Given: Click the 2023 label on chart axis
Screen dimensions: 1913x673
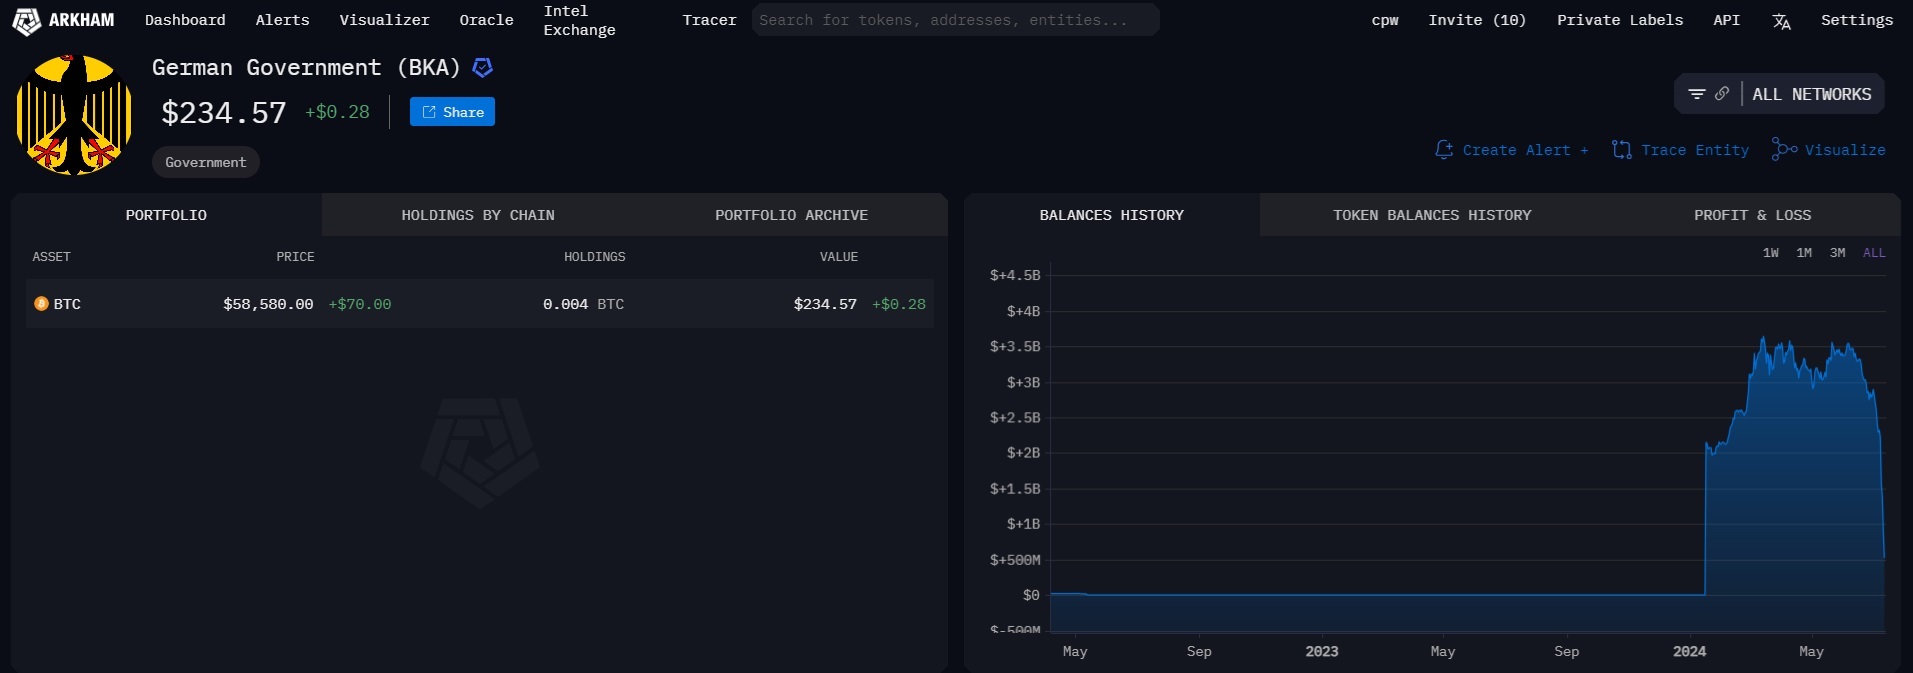Looking at the screenshot, I should point(1321,651).
